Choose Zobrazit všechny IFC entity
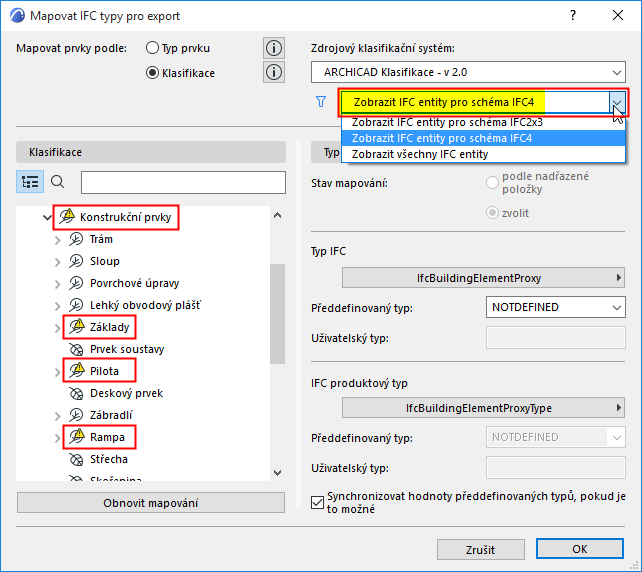The image size is (642, 572). [x=483, y=154]
